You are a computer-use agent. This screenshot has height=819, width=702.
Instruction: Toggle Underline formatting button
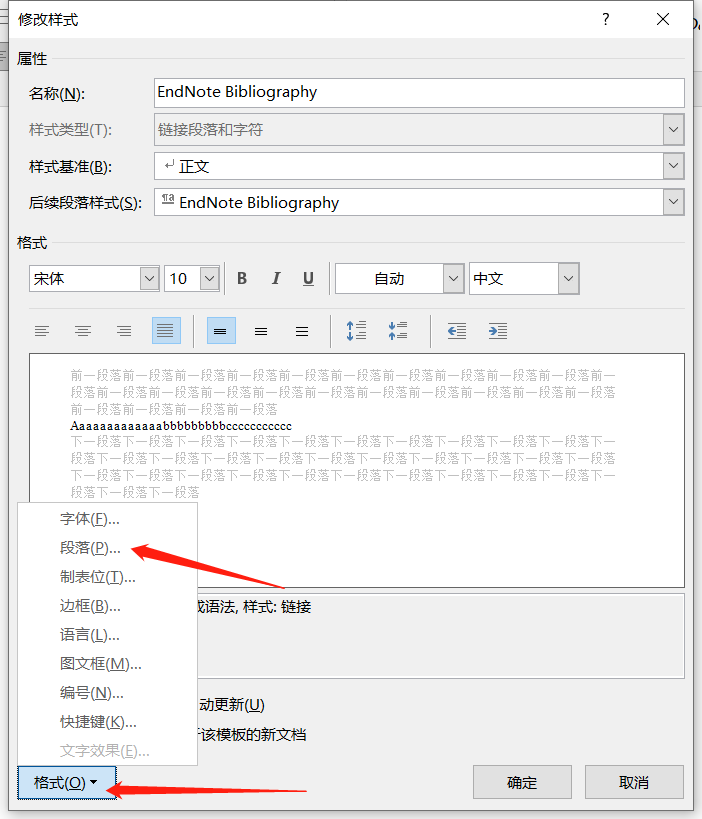click(308, 279)
